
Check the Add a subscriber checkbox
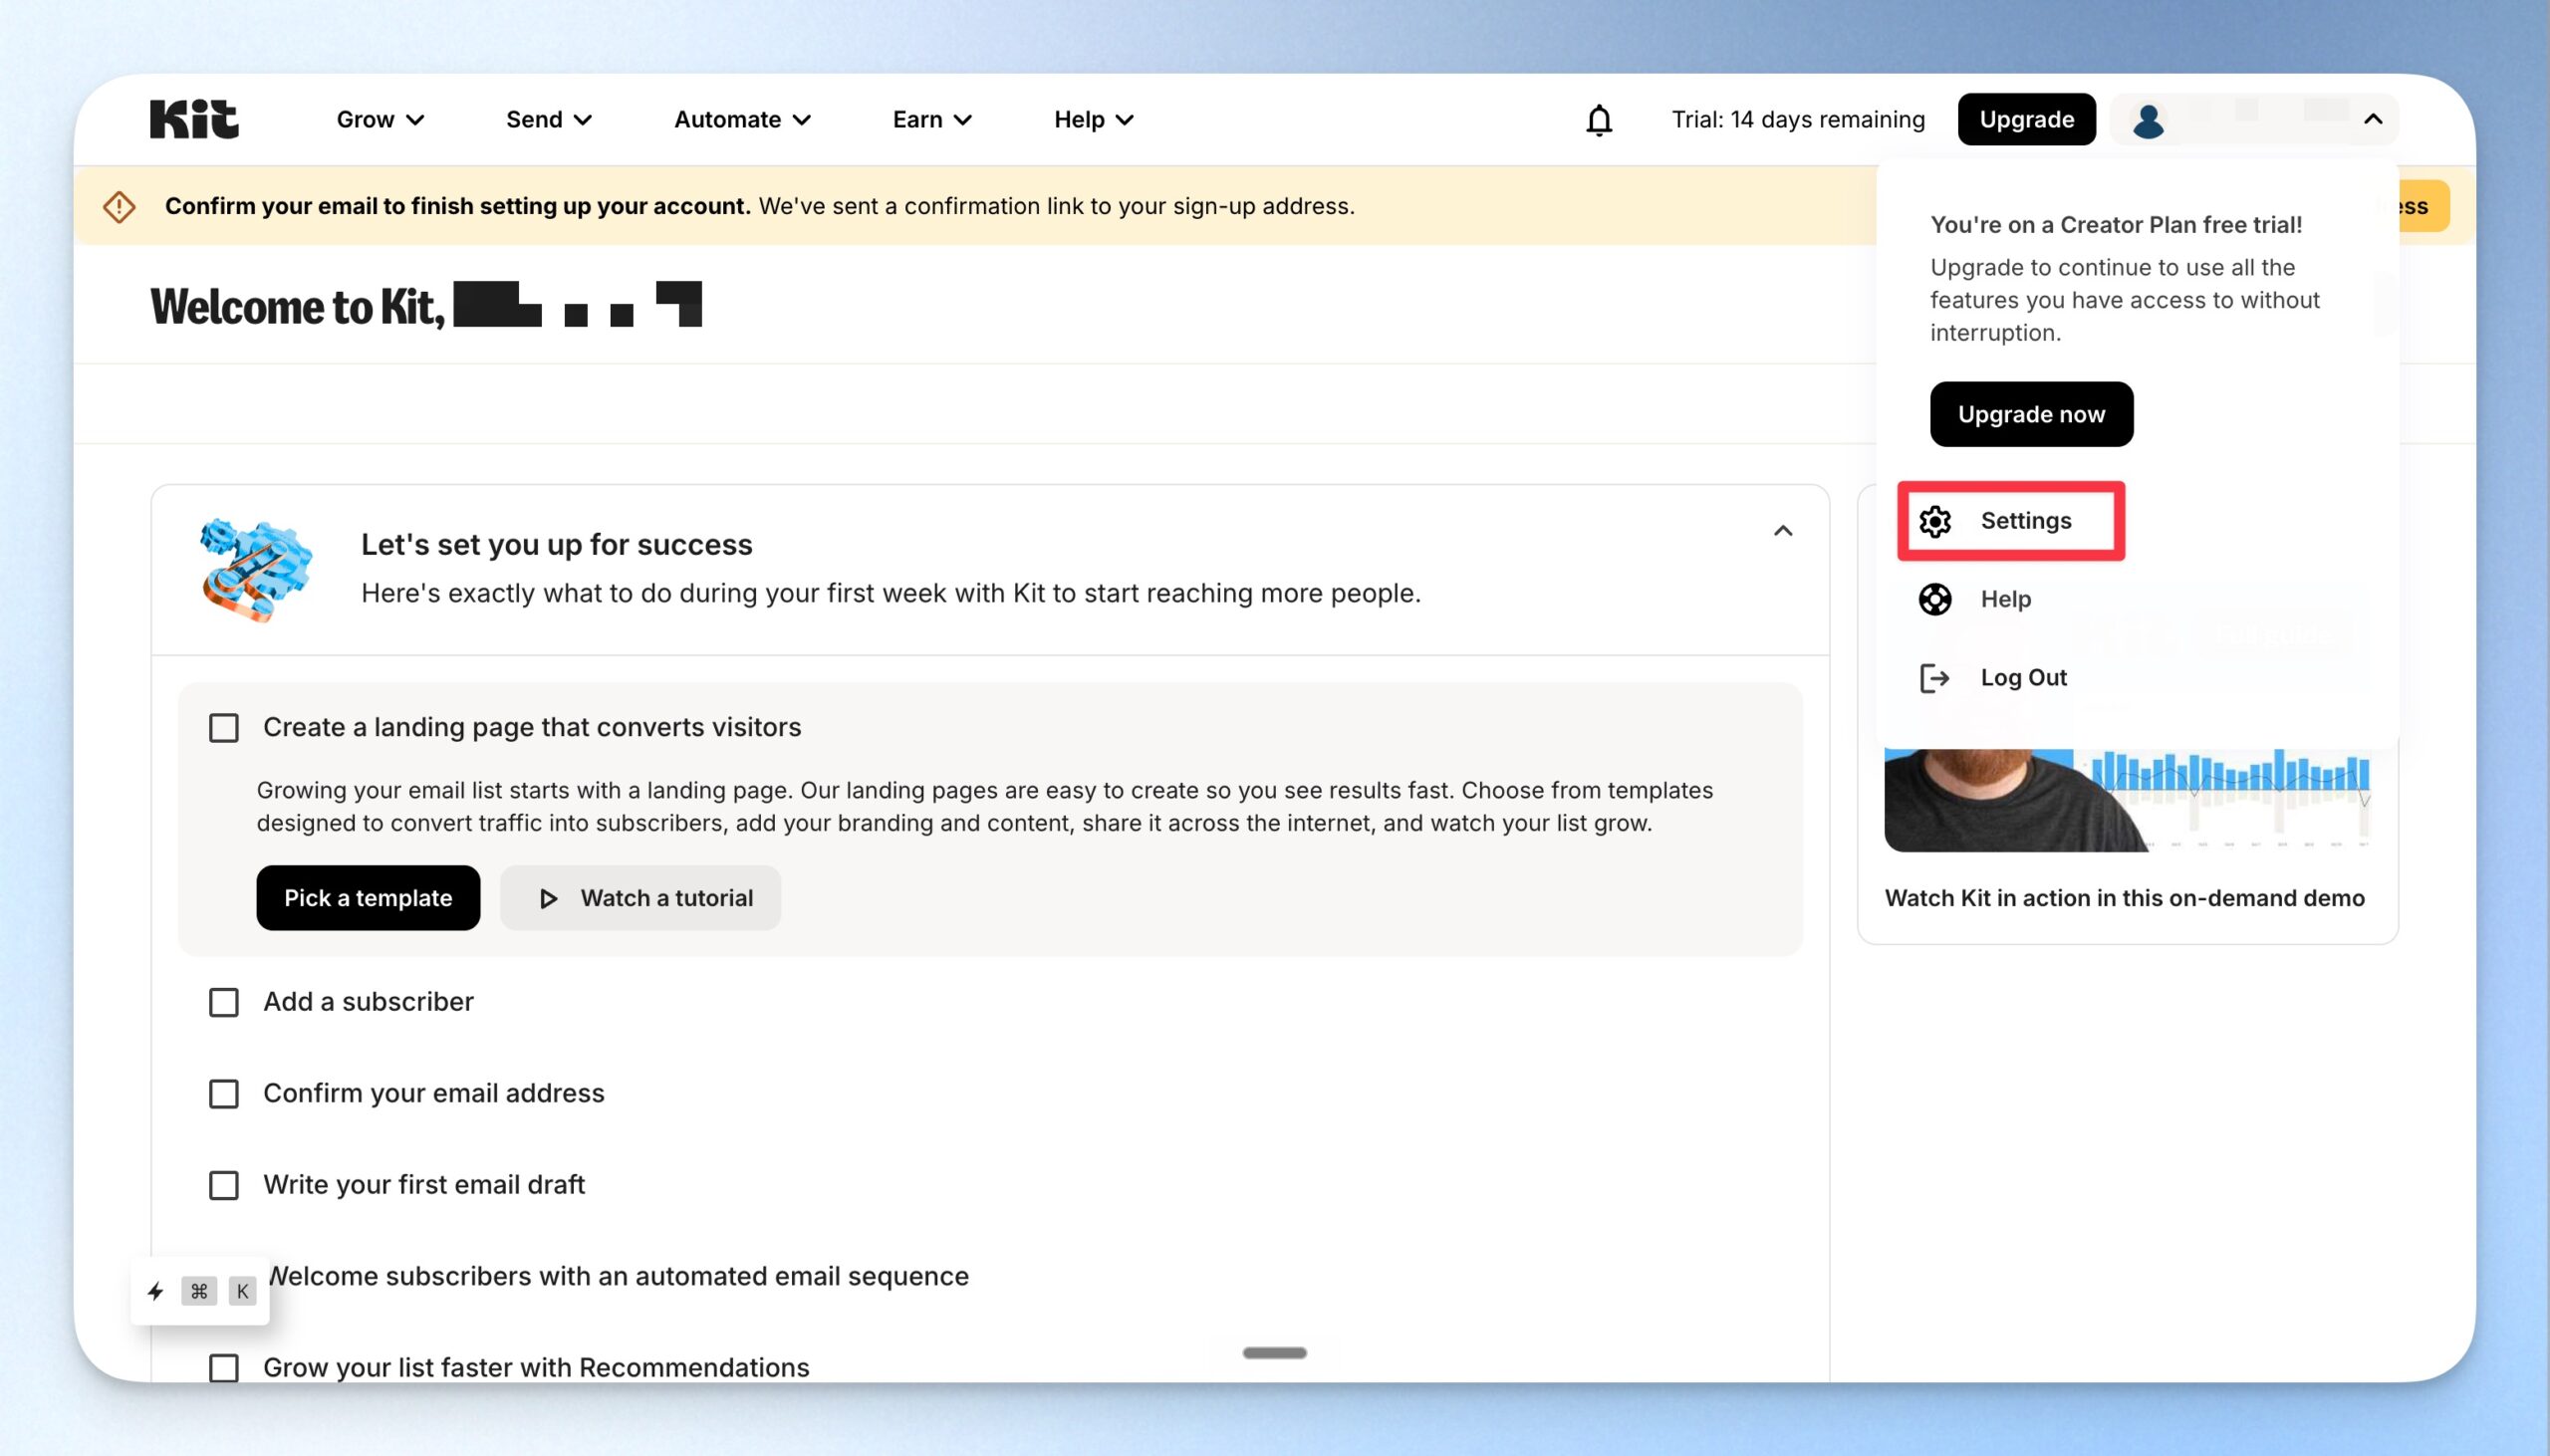(x=224, y=1002)
